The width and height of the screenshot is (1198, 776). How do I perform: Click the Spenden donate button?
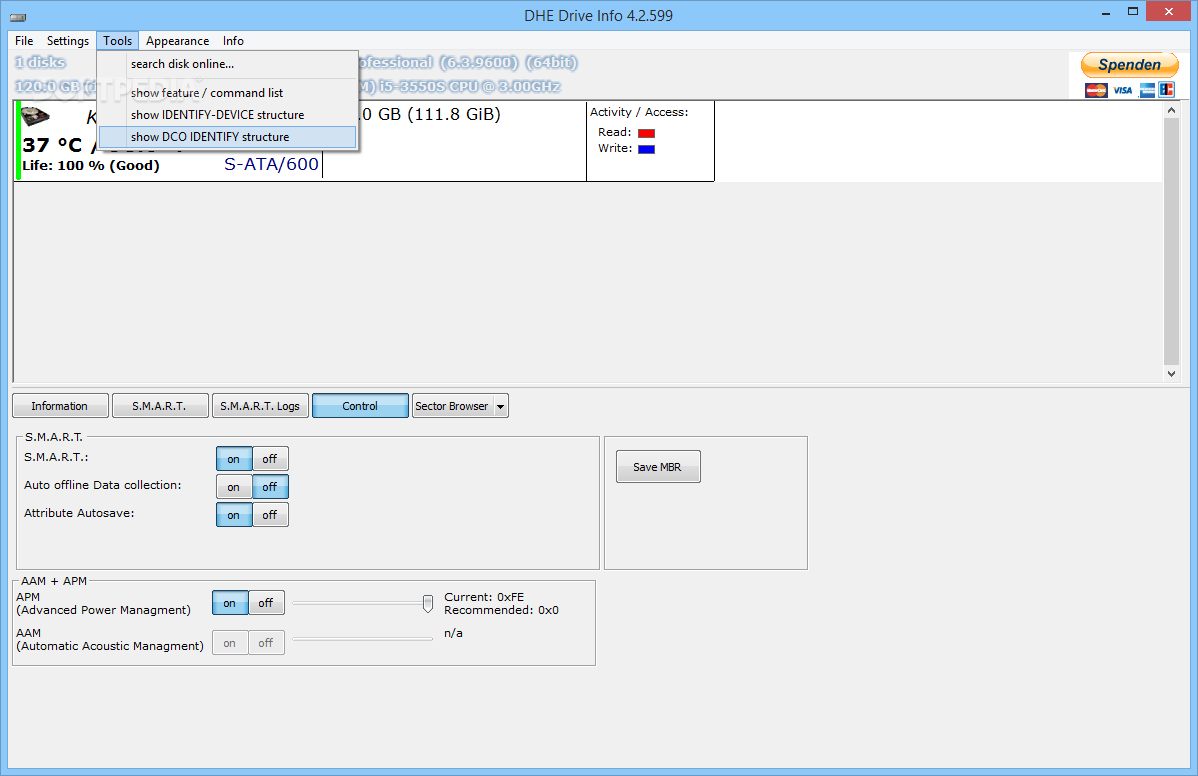coord(1129,65)
